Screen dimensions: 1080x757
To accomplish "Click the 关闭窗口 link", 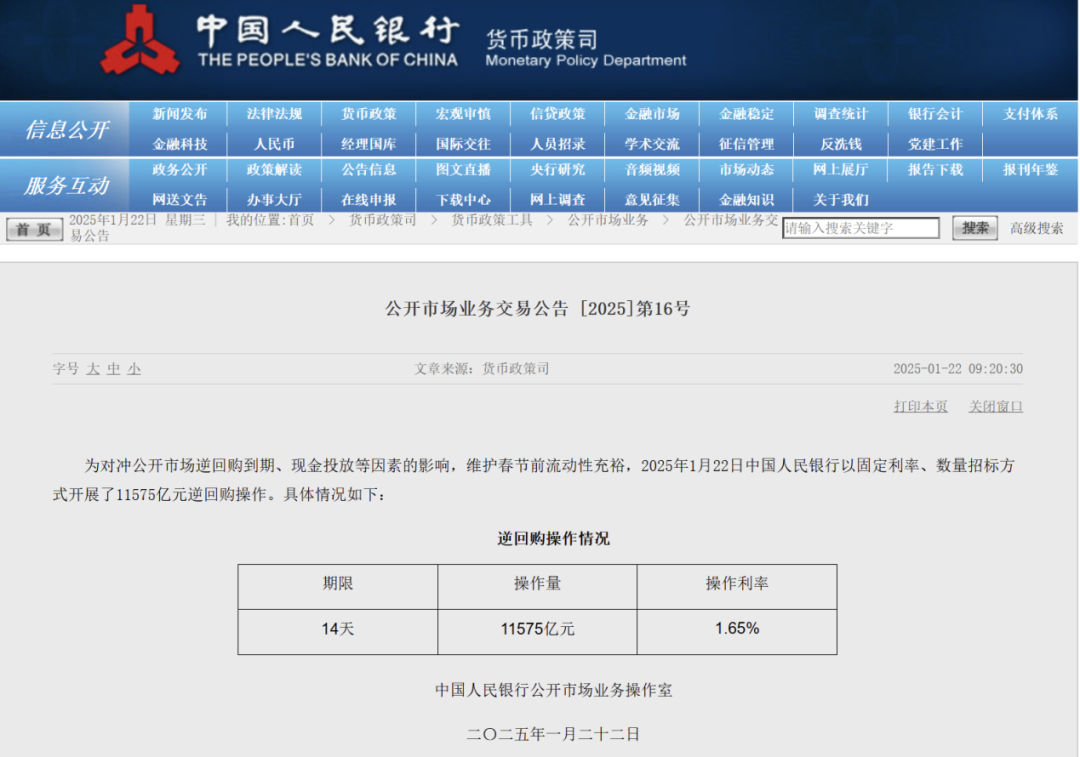I will click(x=995, y=406).
